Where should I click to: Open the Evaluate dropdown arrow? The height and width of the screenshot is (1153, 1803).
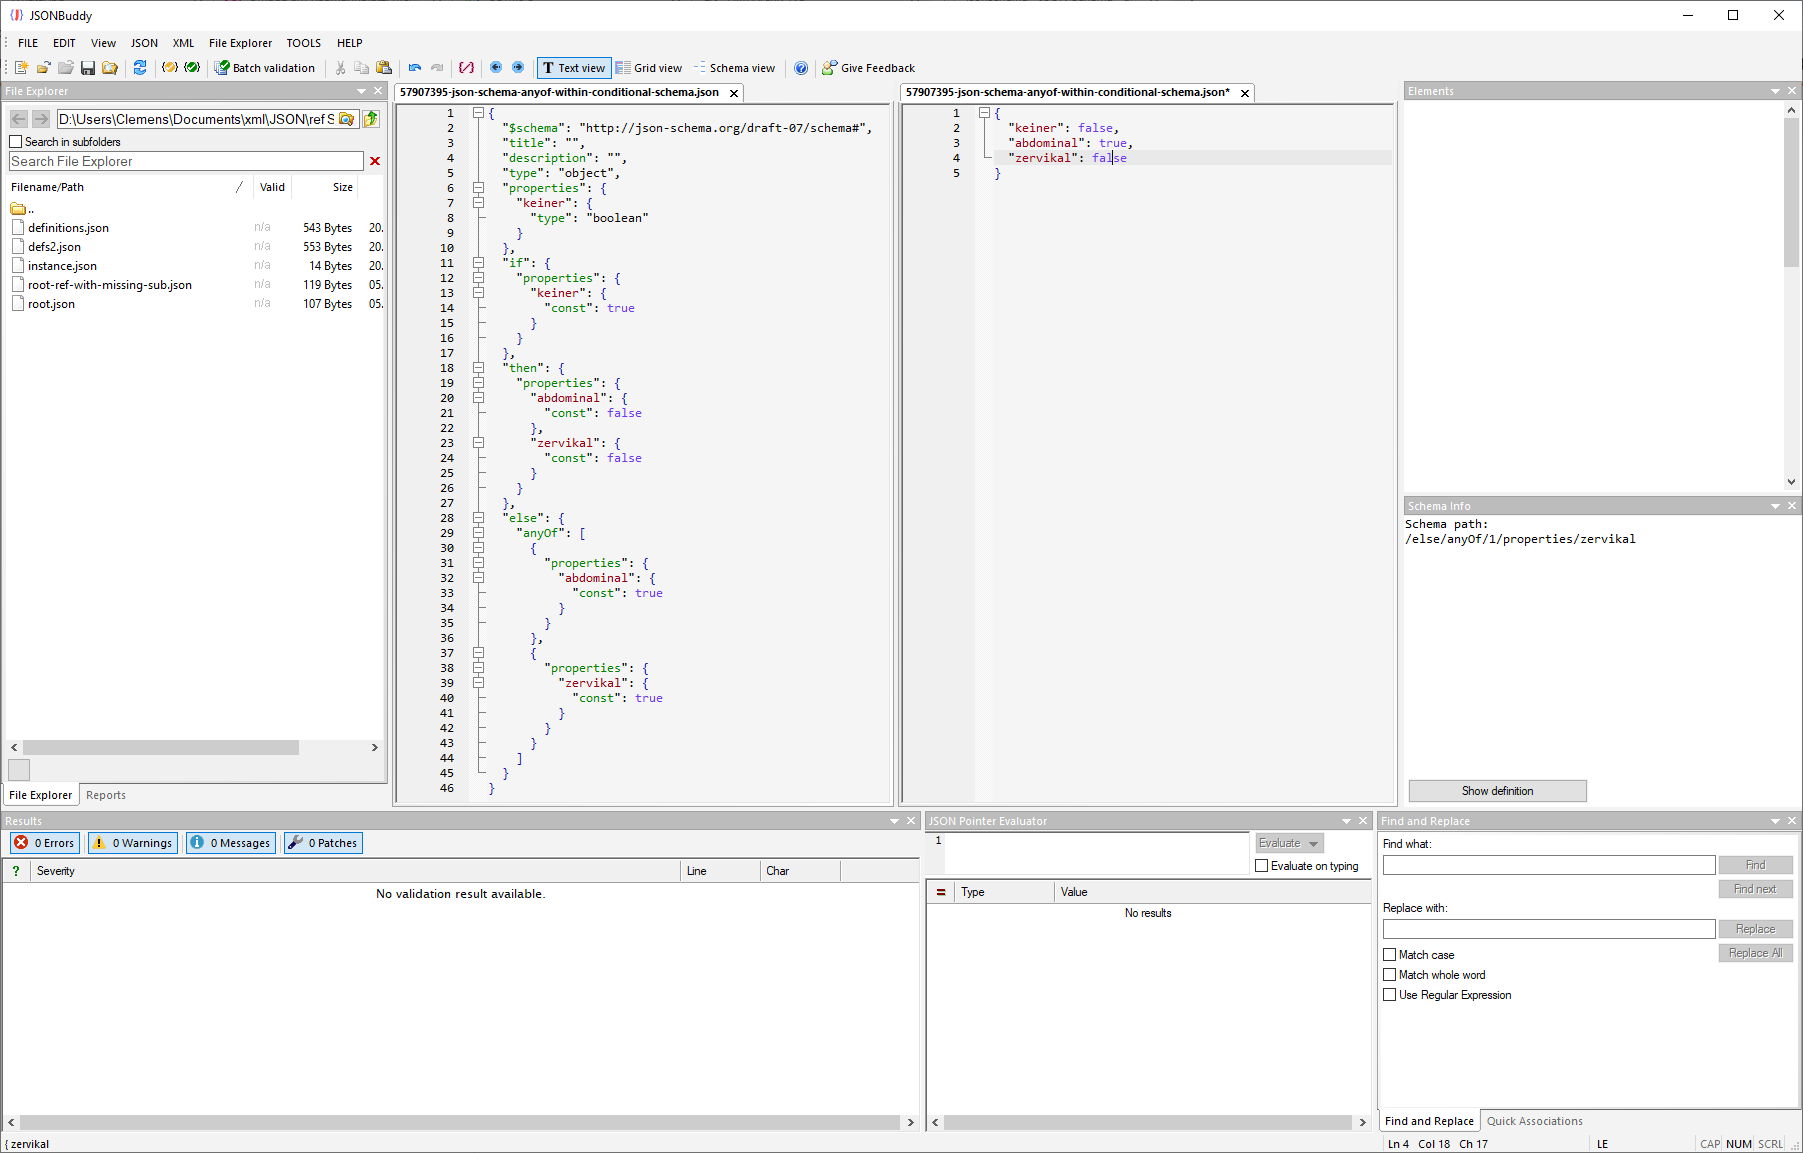coord(1314,844)
